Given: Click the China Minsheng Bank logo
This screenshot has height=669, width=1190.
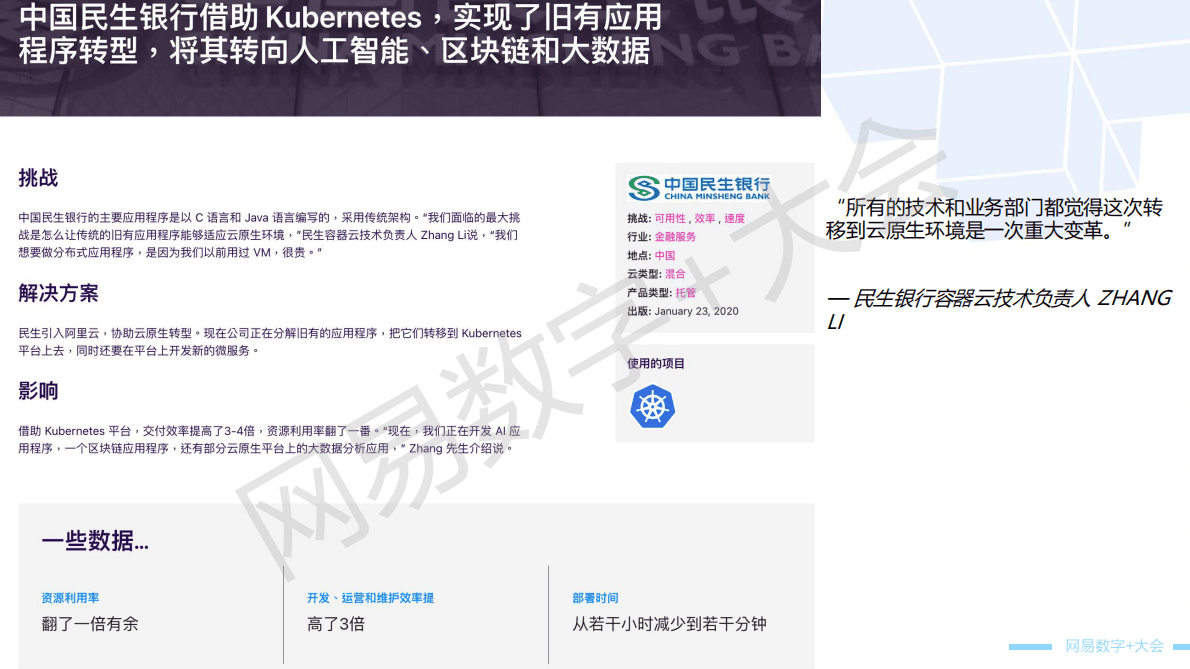Looking at the screenshot, I should point(699,188).
